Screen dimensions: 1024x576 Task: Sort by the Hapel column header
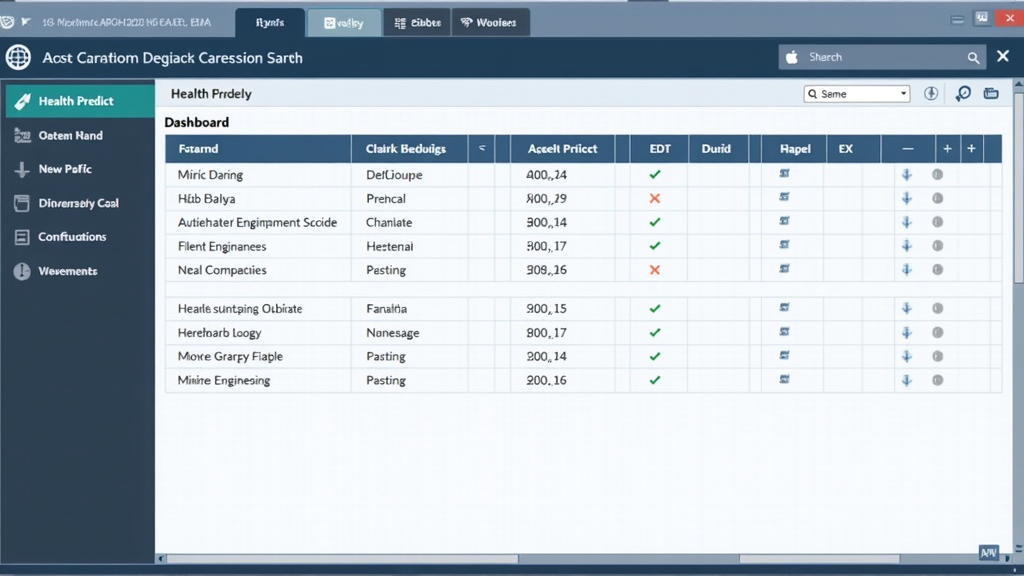(x=795, y=149)
